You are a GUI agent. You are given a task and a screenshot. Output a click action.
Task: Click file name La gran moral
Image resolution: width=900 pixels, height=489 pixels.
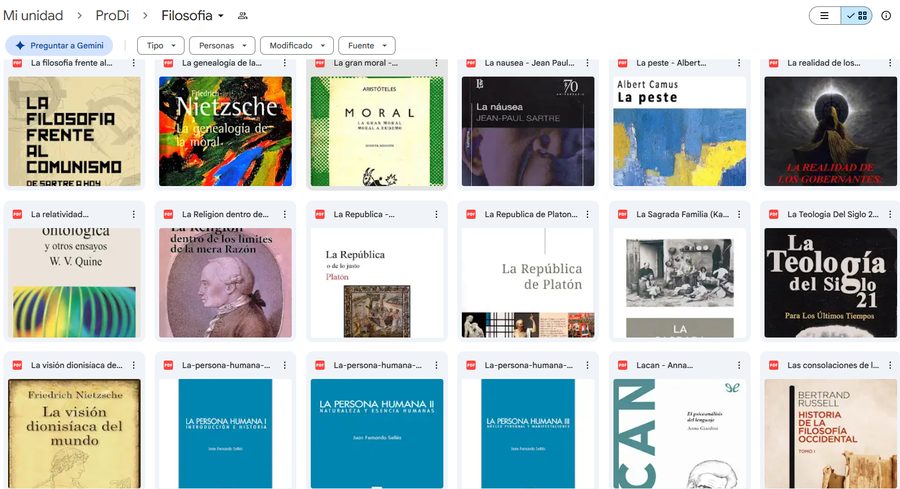[x=366, y=63]
